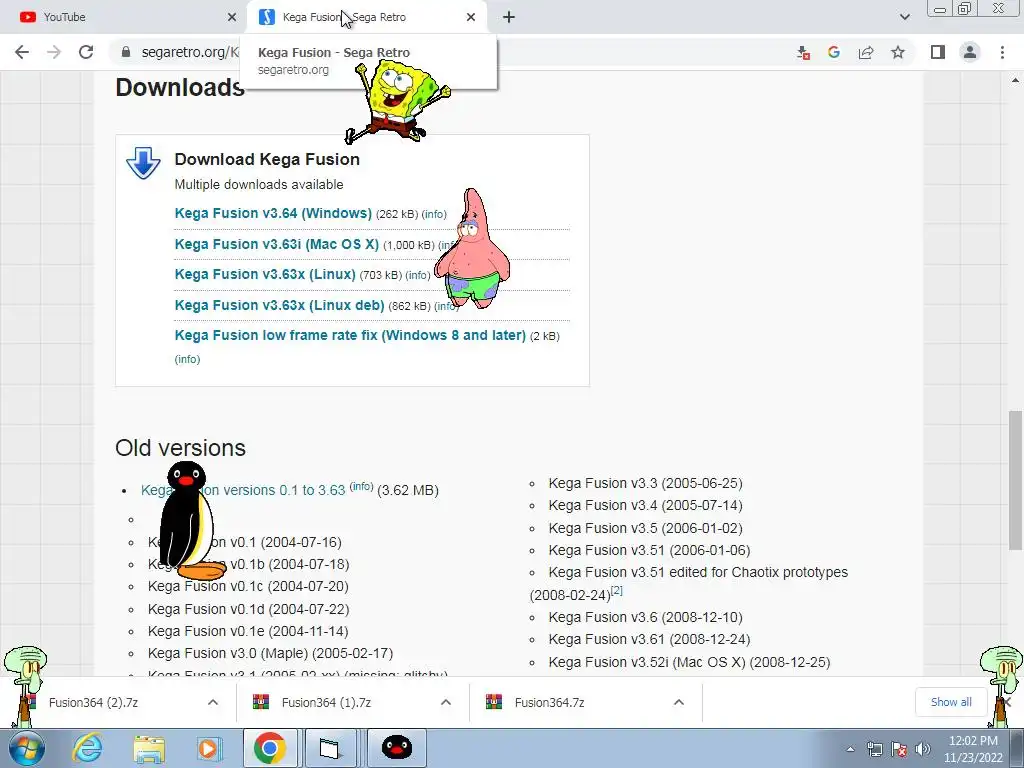Click the Google icon in toolbar
The height and width of the screenshot is (768, 1024).
(834, 52)
